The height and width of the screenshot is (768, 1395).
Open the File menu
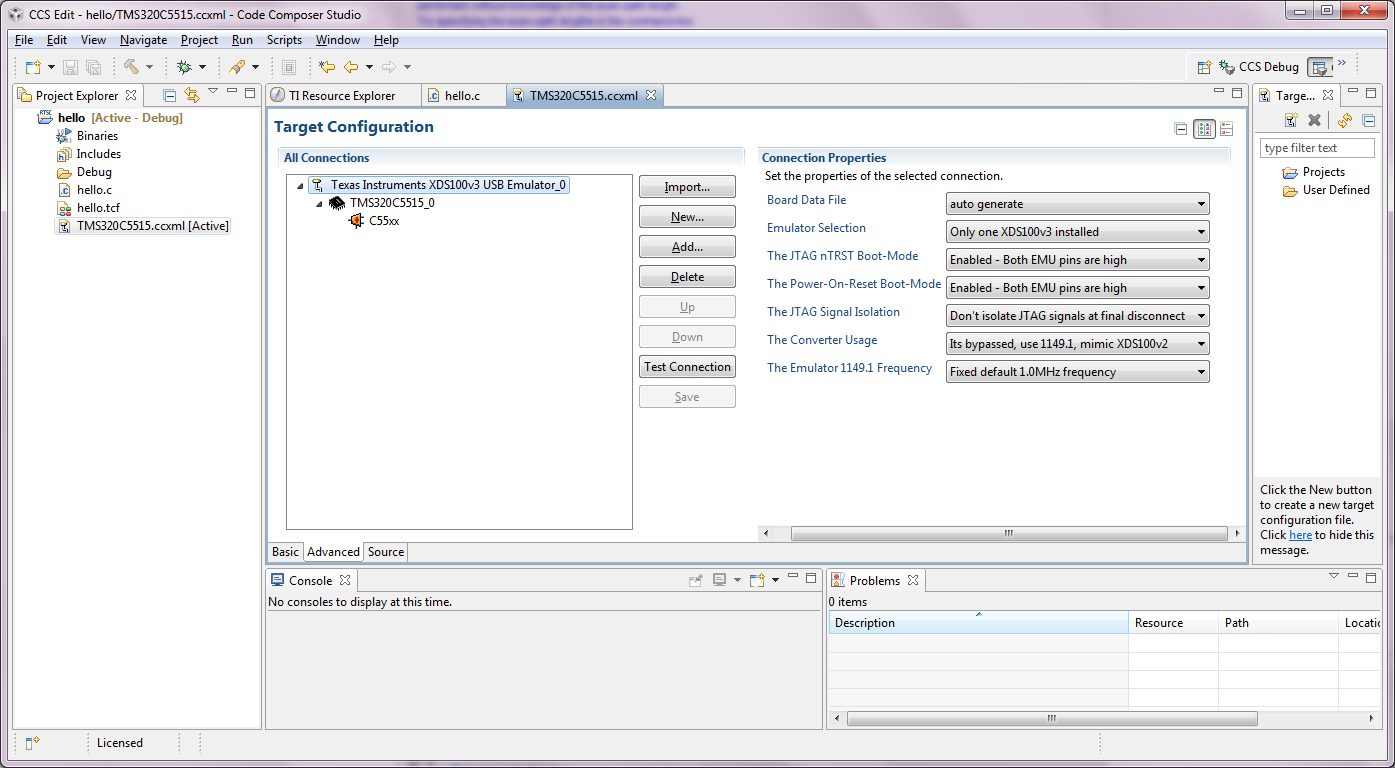[x=24, y=40]
